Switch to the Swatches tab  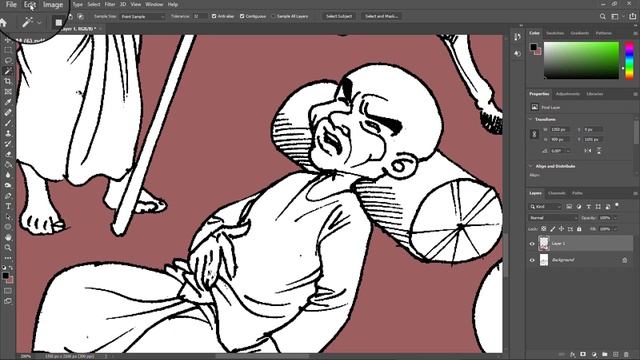coord(555,33)
